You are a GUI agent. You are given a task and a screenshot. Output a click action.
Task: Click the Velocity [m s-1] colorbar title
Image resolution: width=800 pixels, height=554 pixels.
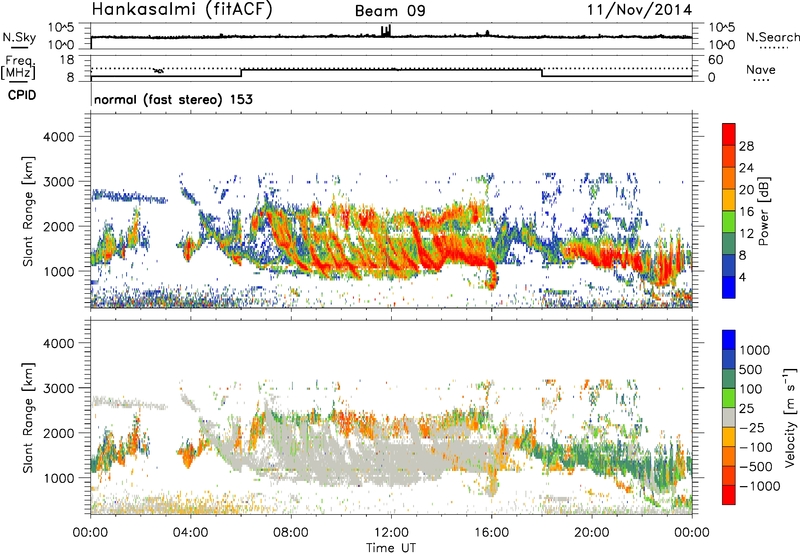click(x=790, y=417)
